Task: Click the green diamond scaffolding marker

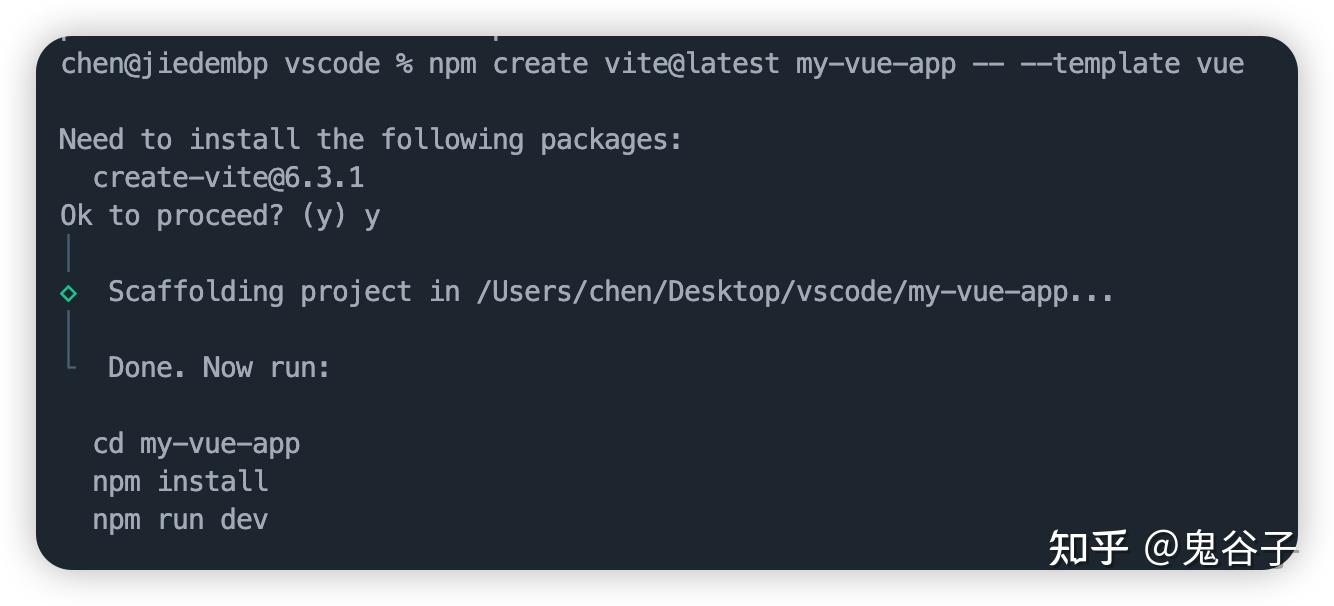Action: click(x=69, y=293)
